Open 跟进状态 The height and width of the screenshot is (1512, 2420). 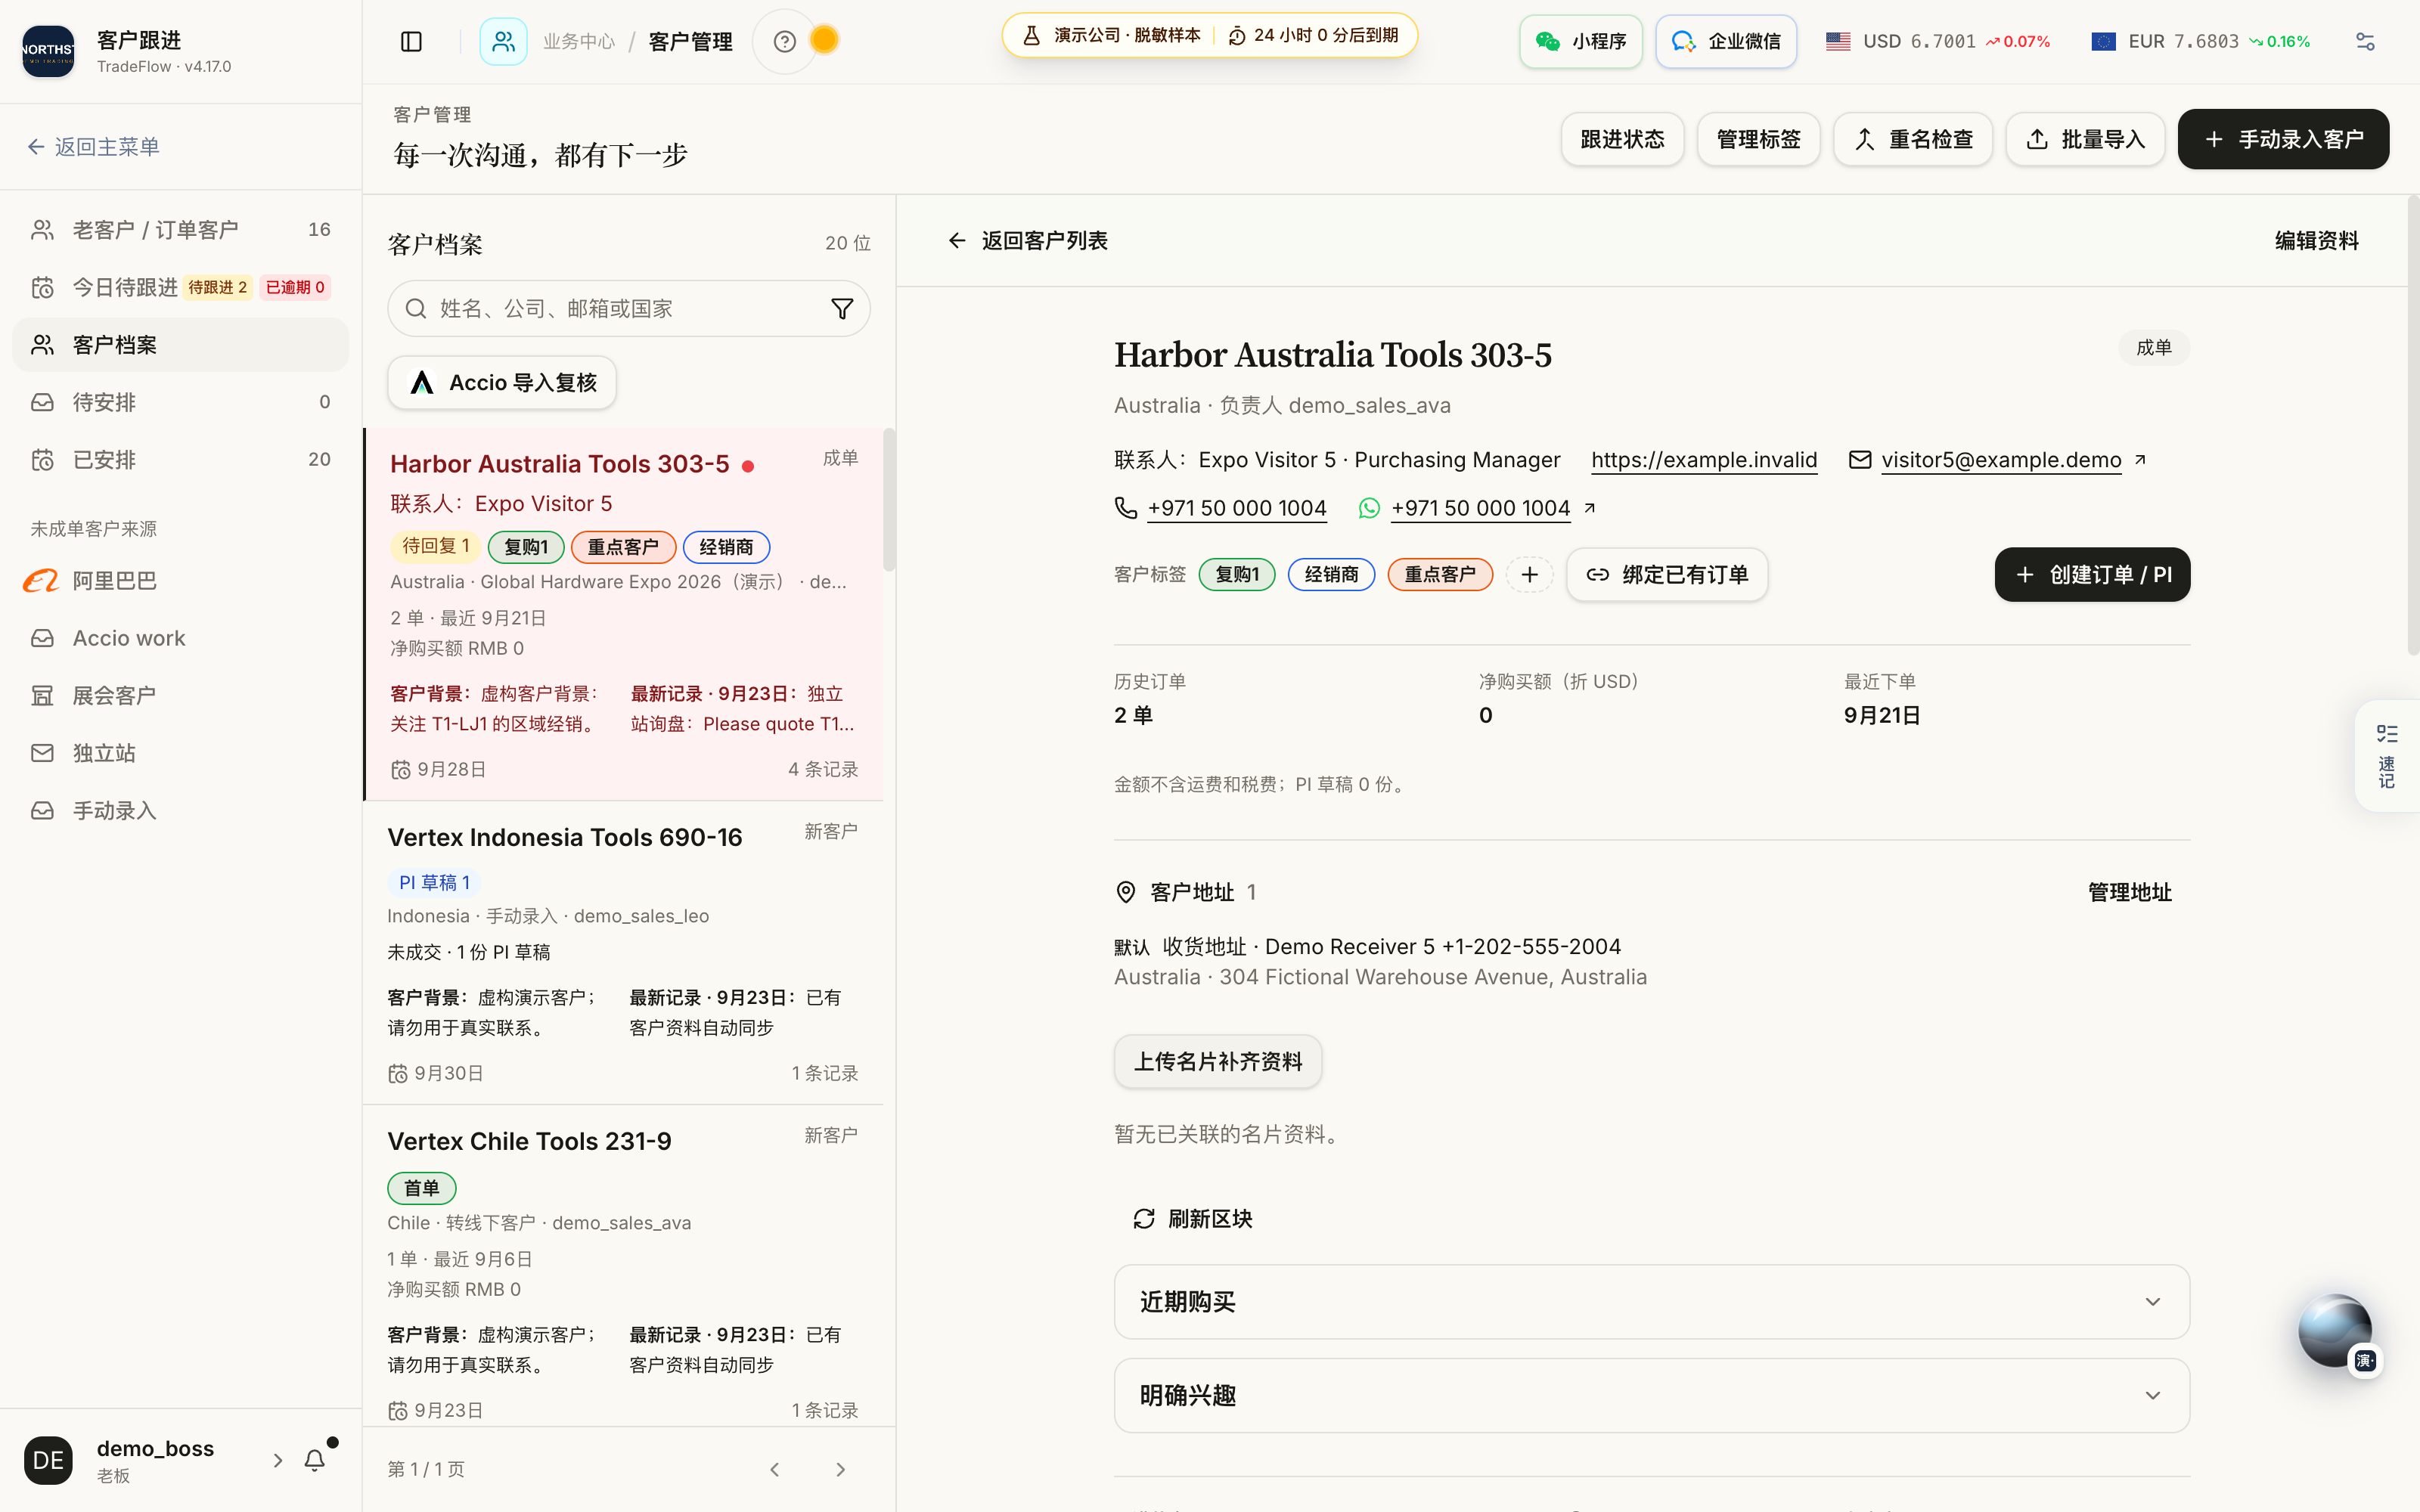pyautogui.click(x=1622, y=139)
